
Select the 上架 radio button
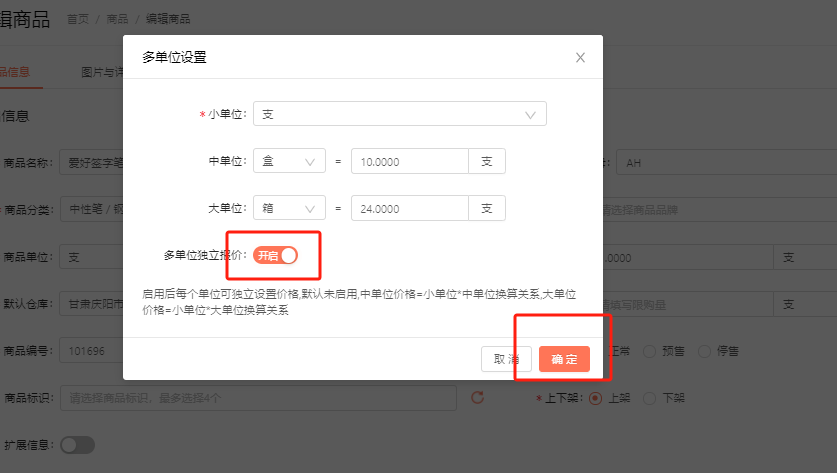pos(596,398)
